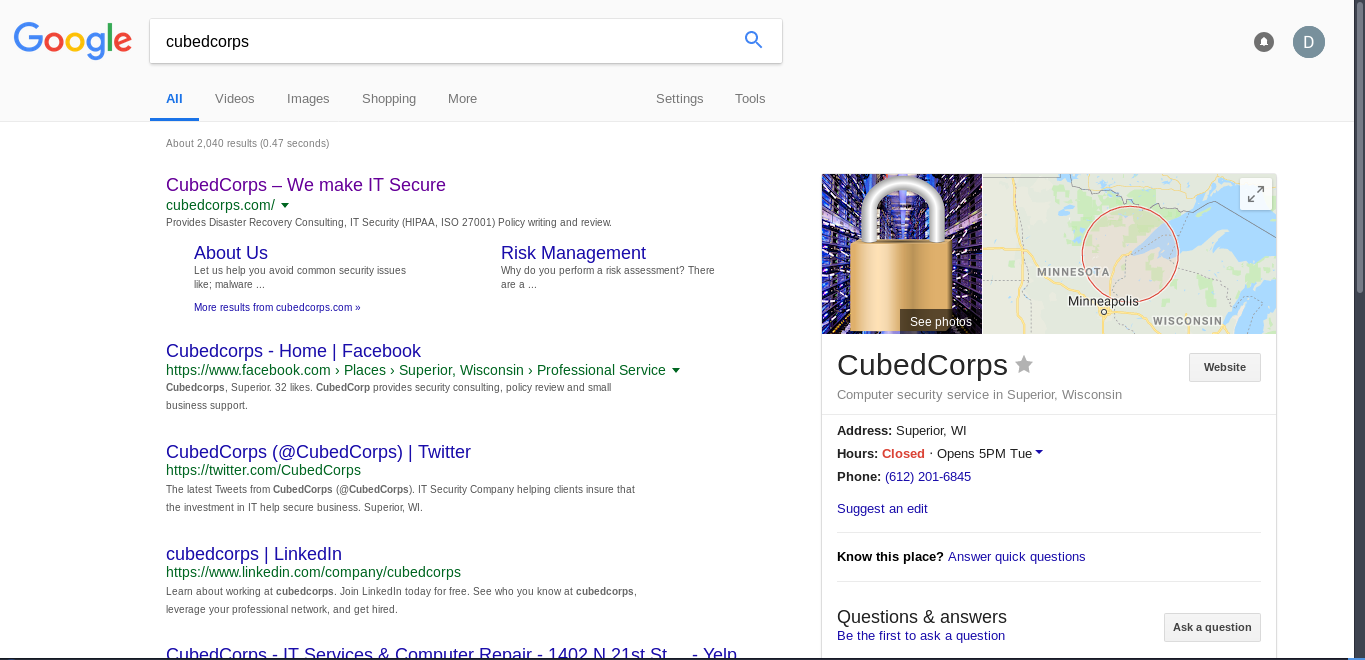Screen dimensions: 1365x660
Task: Switch to the Videos tab
Action: (x=235, y=99)
